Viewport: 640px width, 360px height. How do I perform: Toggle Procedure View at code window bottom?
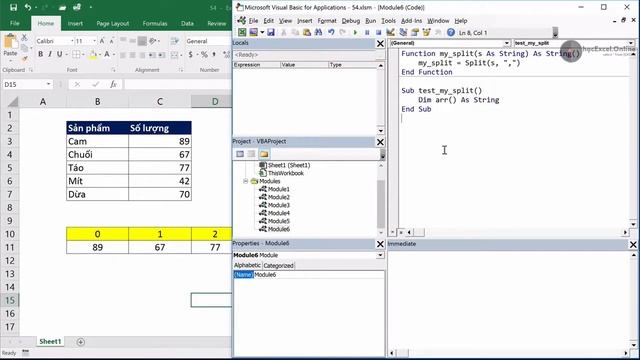[x=393, y=232]
